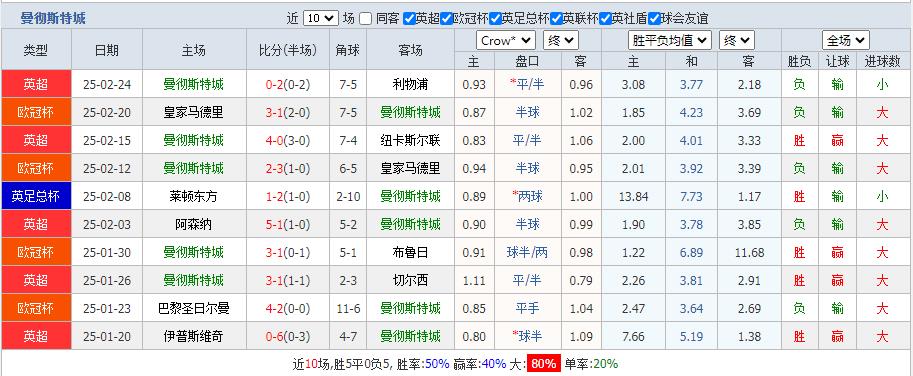Click the *两球 handicap value
This screenshot has height=376, width=913.
pos(528,196)
